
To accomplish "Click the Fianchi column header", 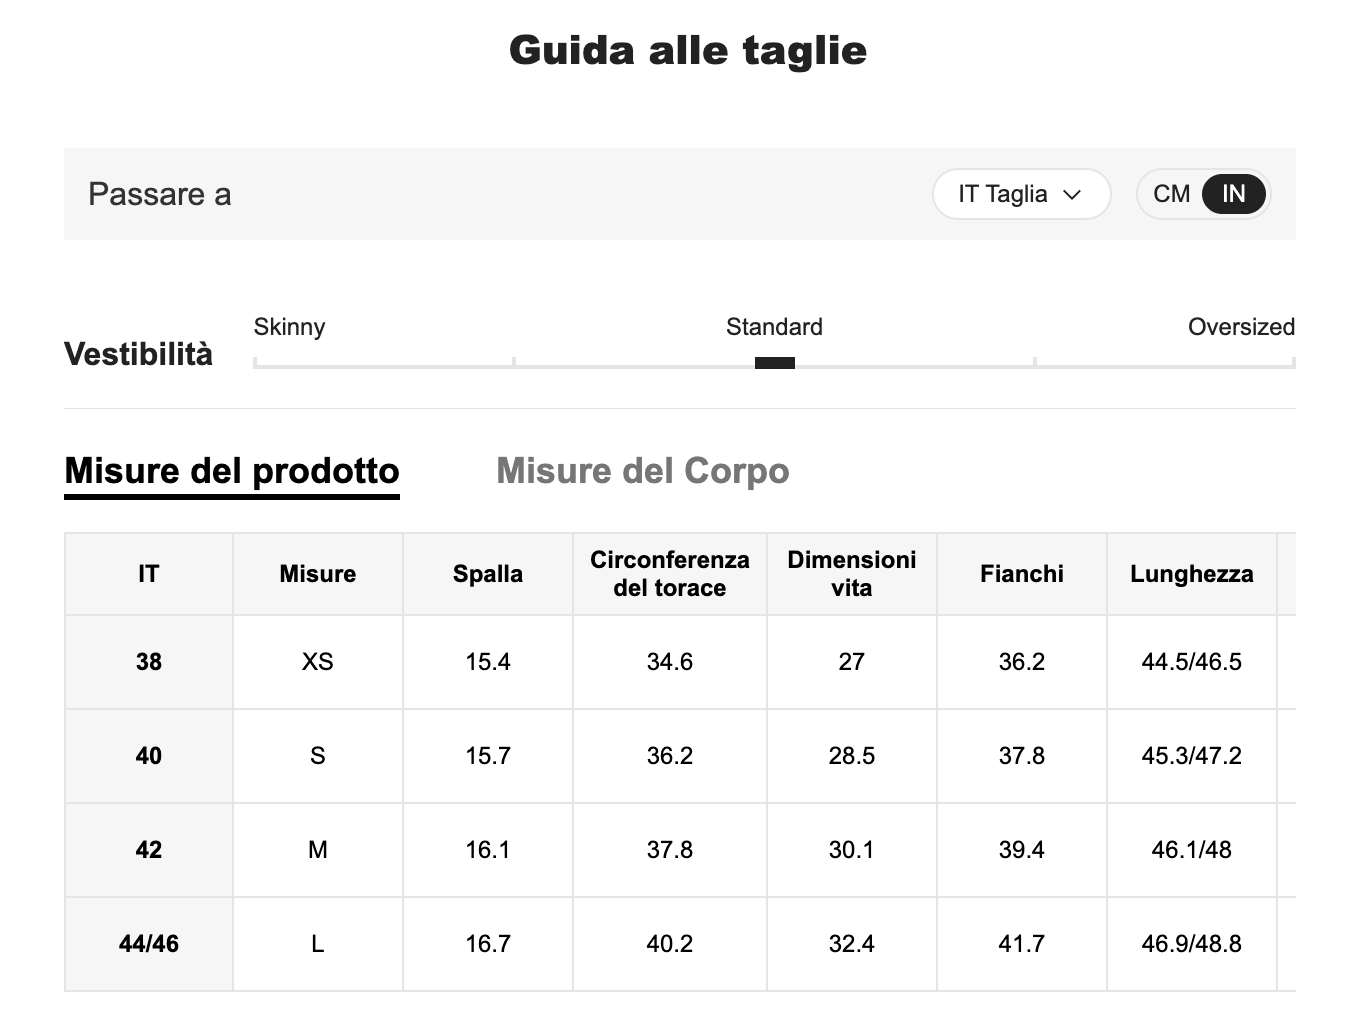I will tap(1021, 574).
